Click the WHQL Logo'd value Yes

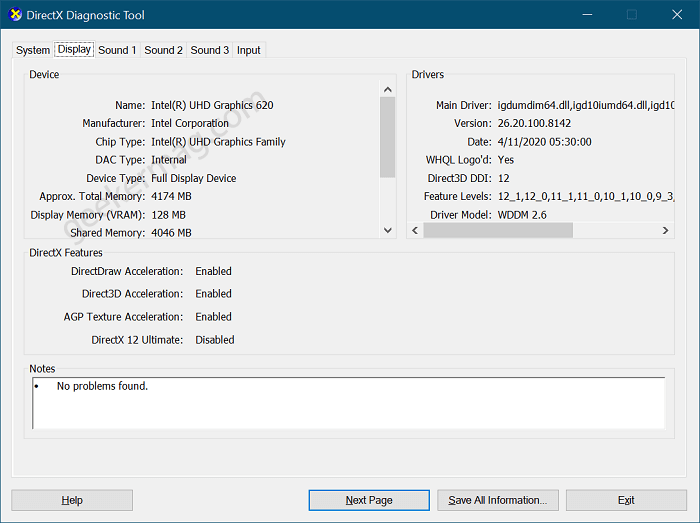505,160
